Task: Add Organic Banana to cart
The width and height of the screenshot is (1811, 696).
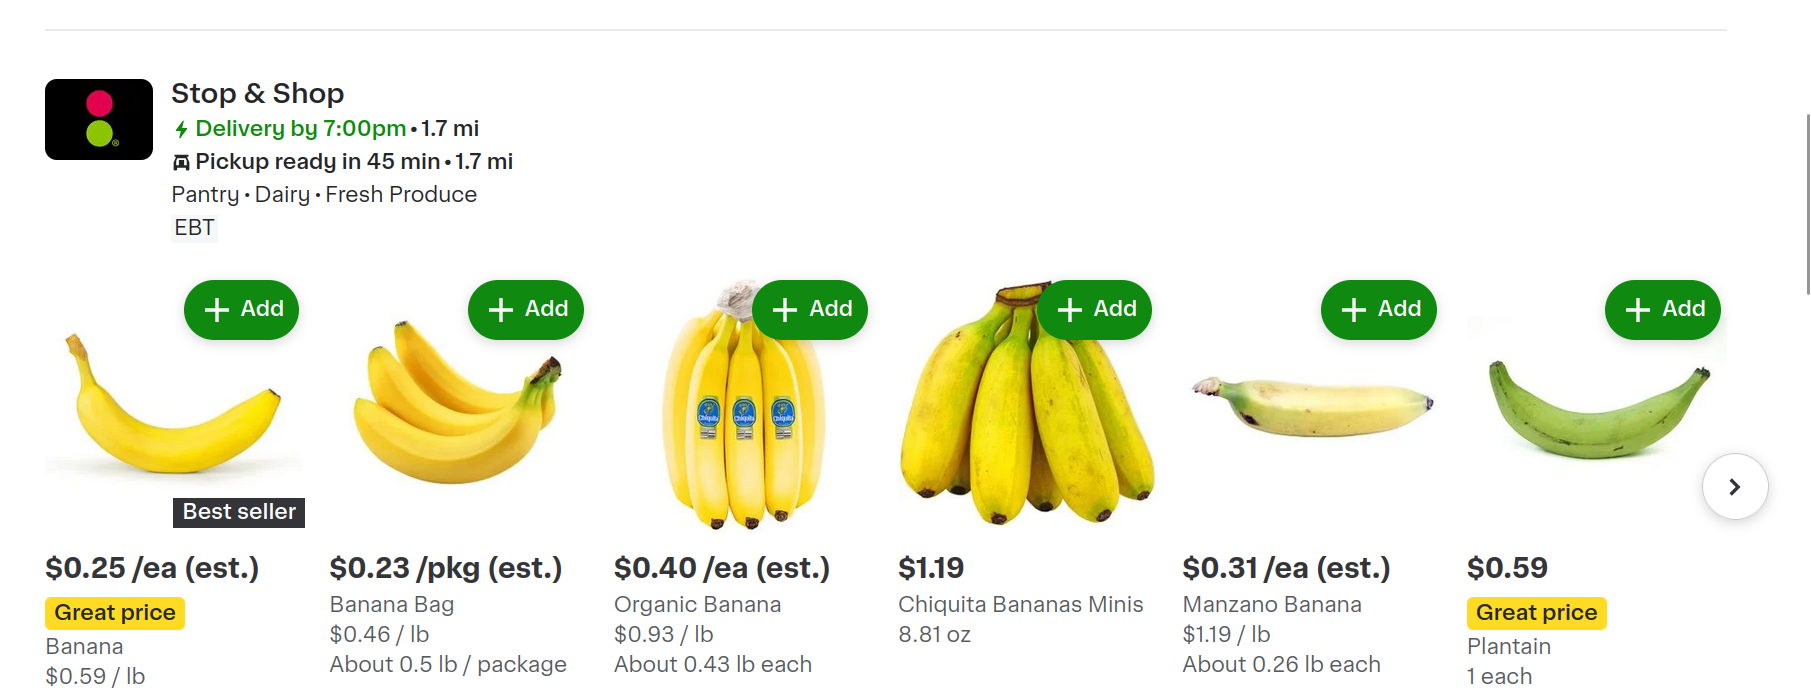Action: click(x=810, y=310)
